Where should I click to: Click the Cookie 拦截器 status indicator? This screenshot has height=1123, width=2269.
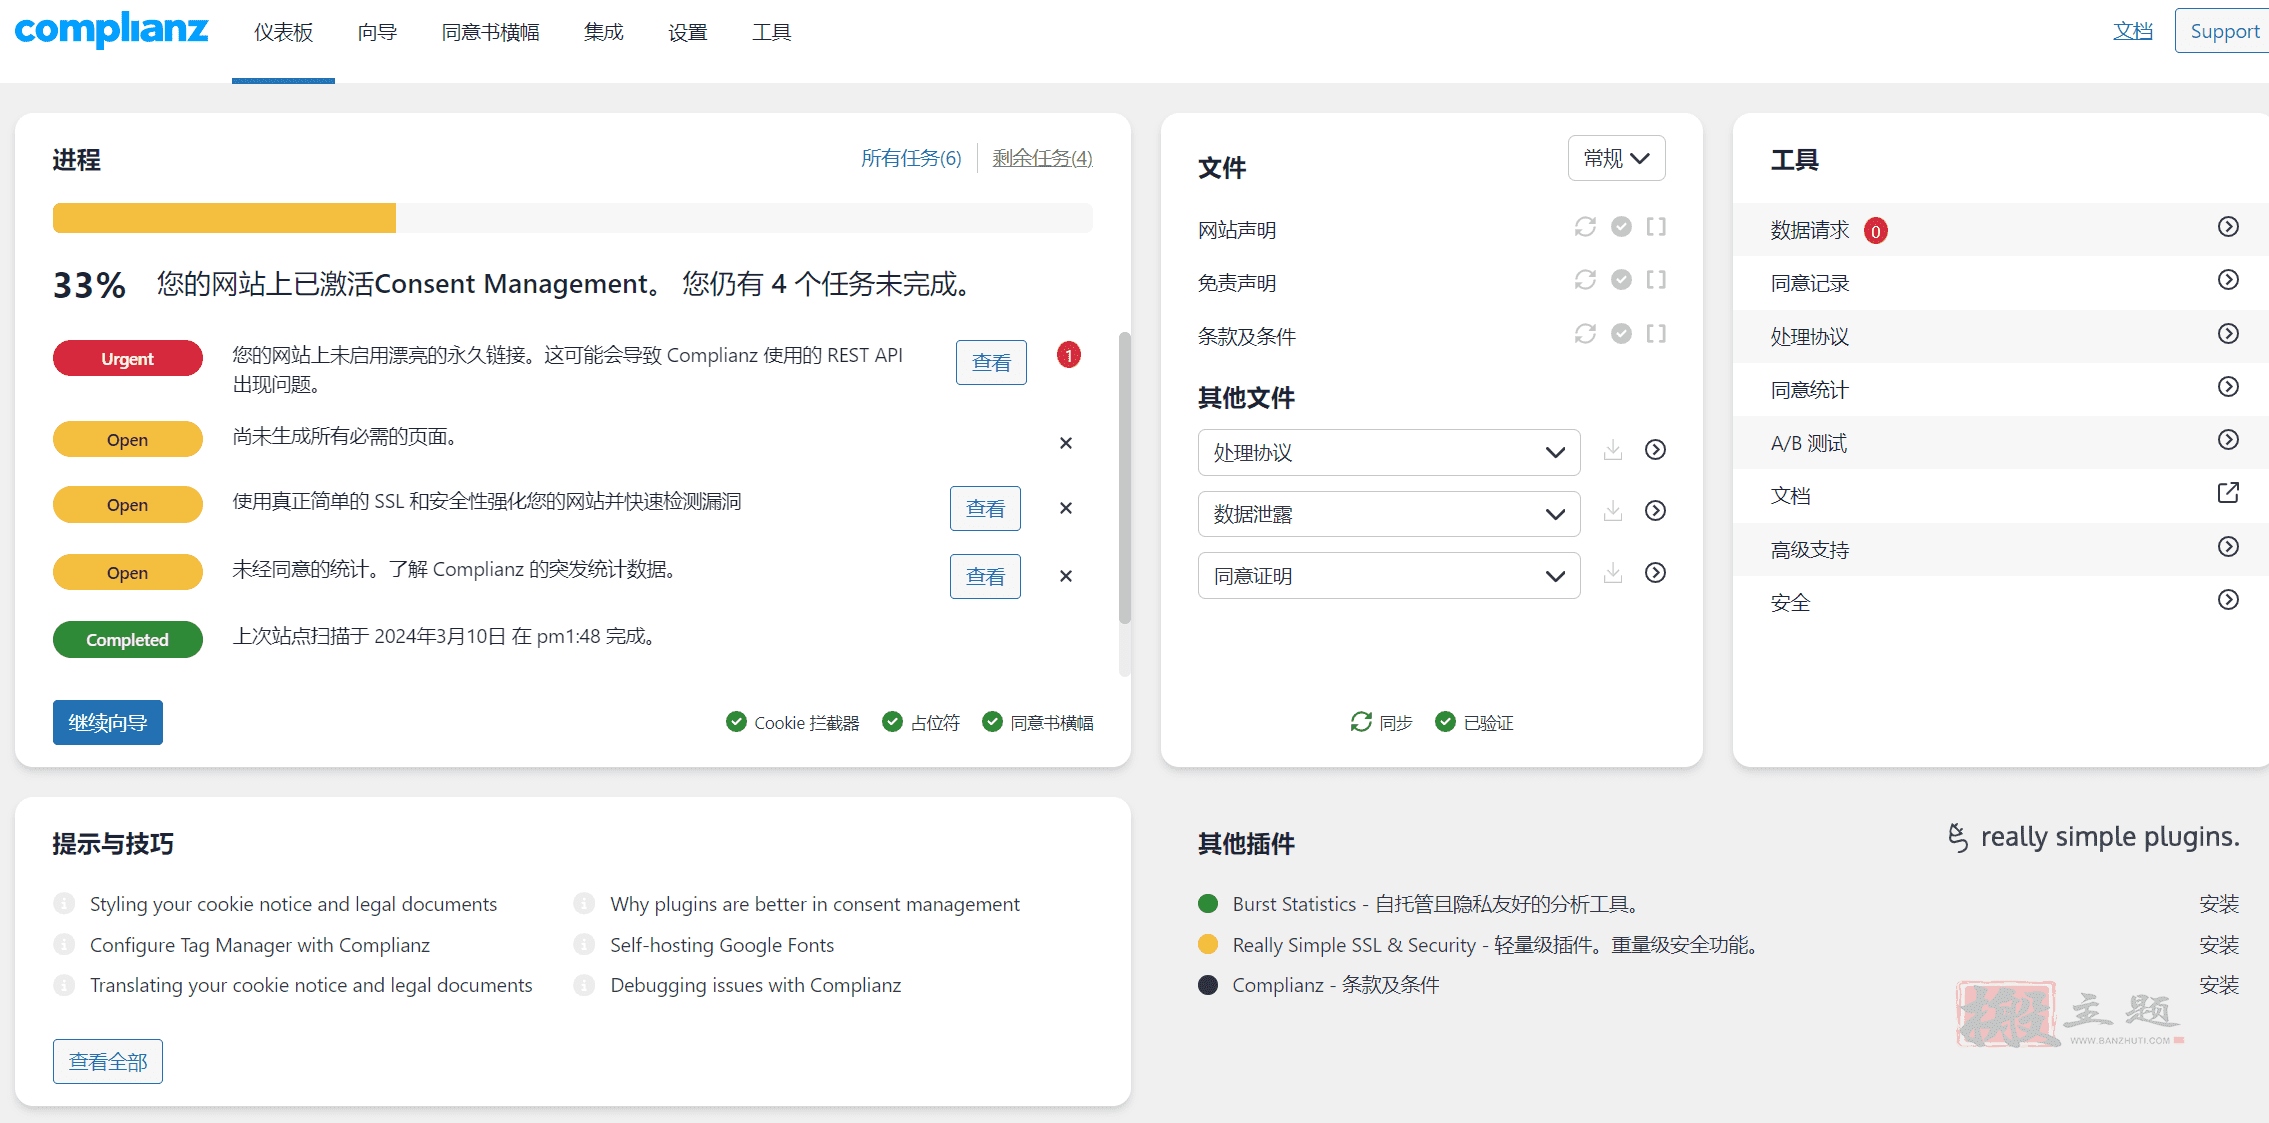click(793, 722)
